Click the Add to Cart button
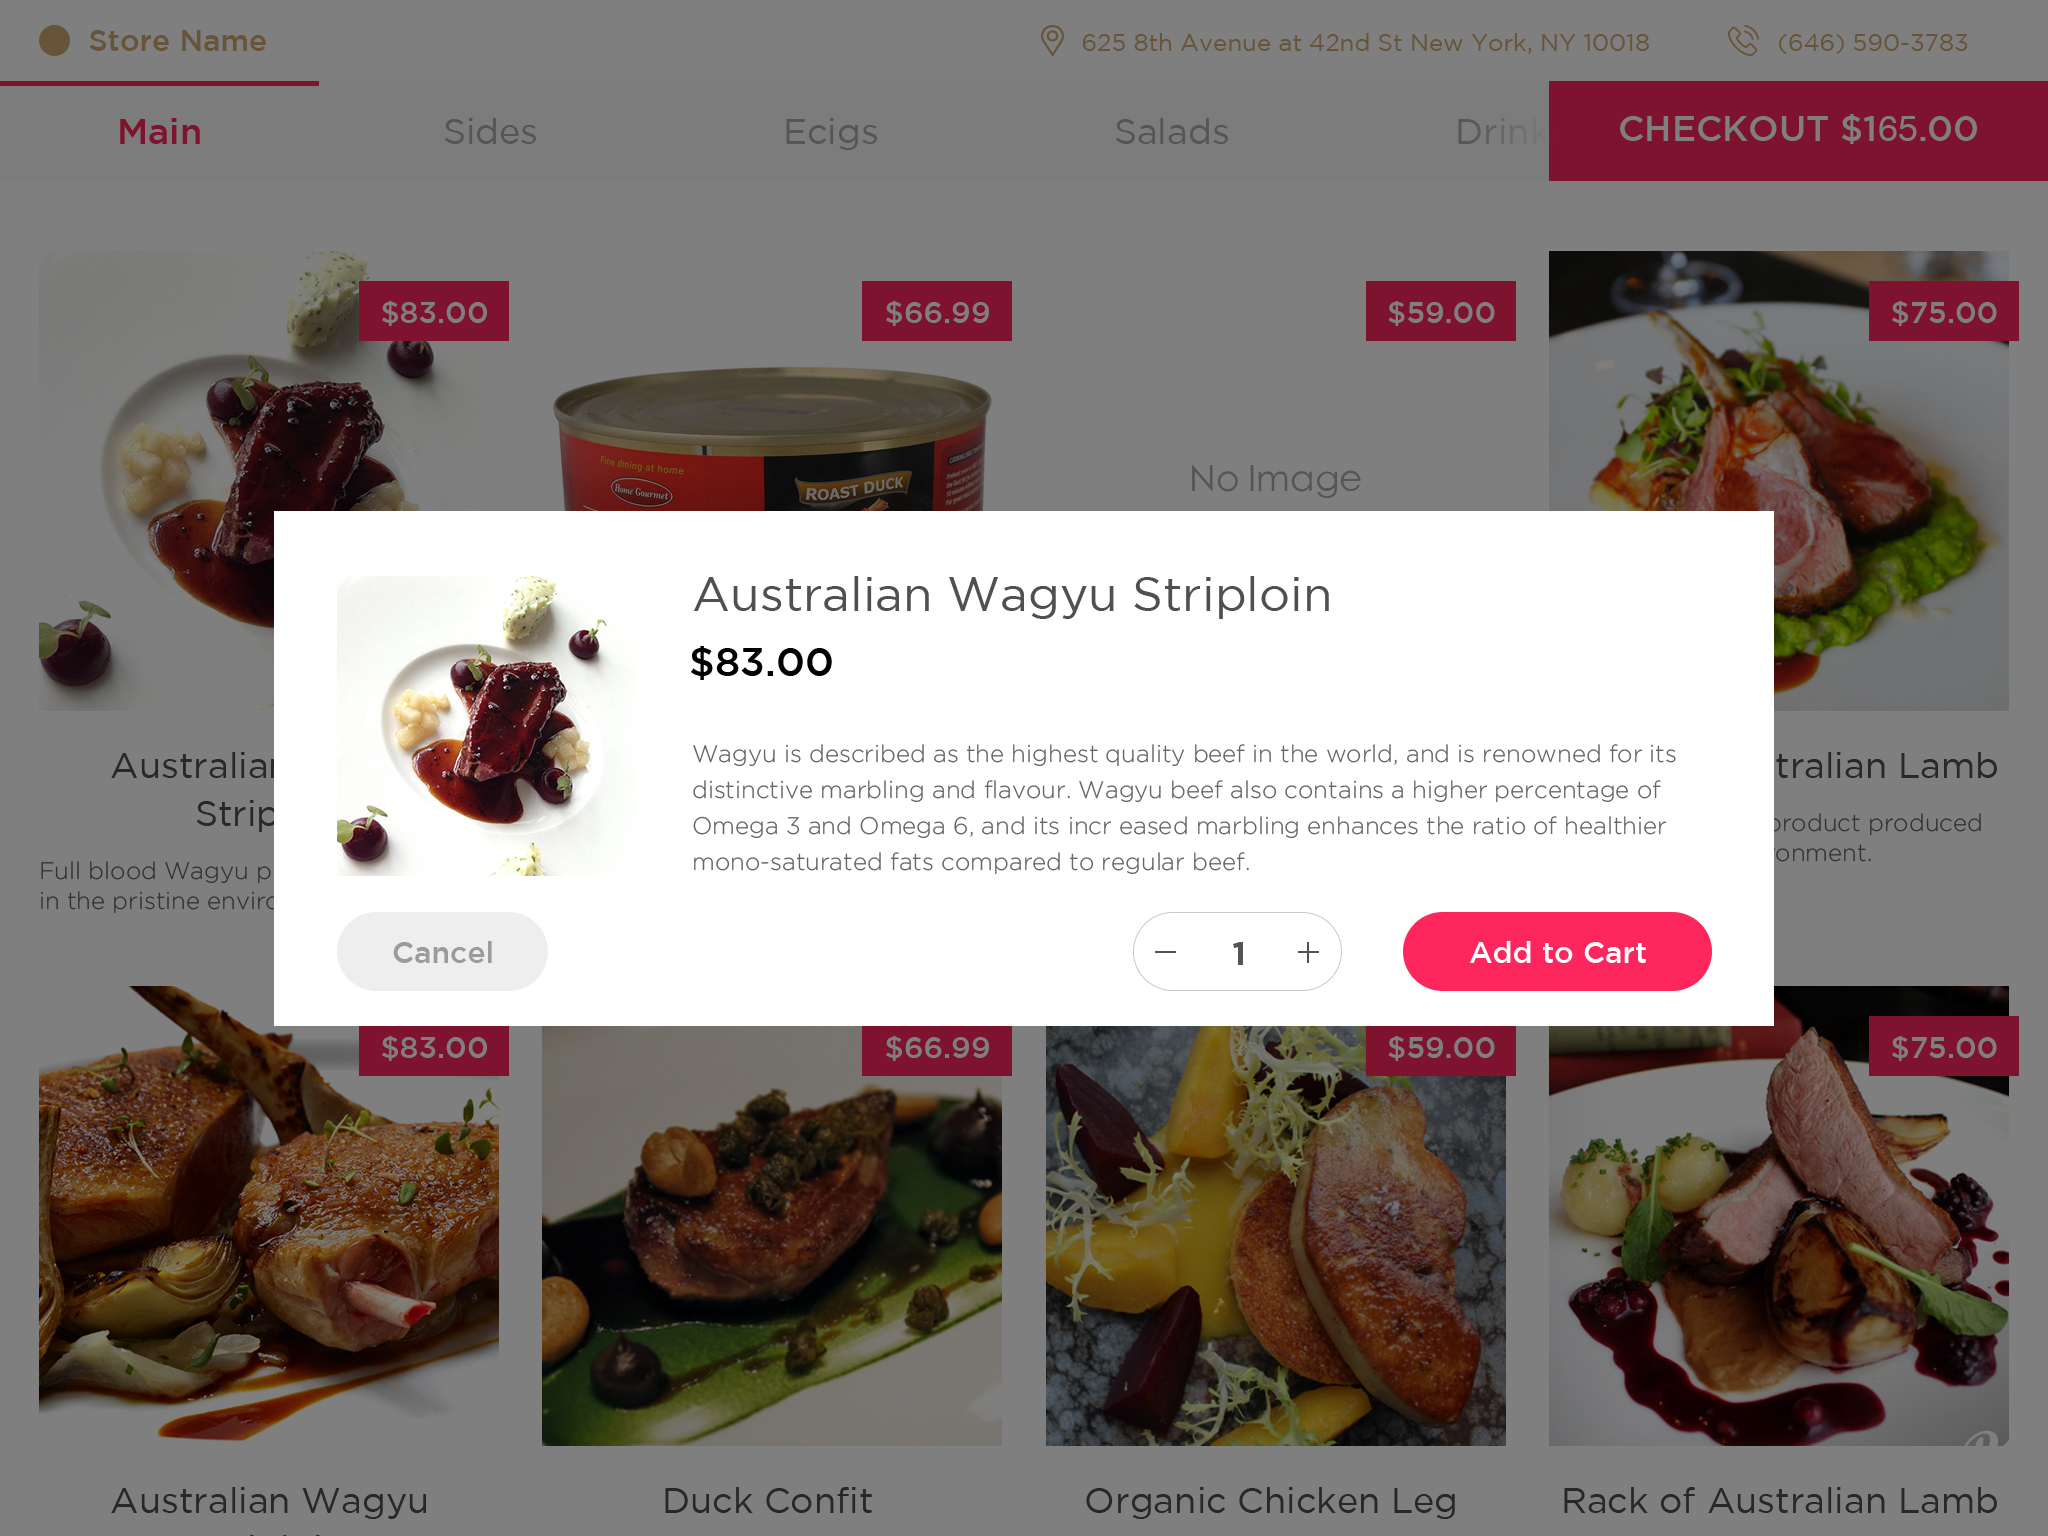The width and height of the screenshot is (2048, 1536). pos(1557,951)
